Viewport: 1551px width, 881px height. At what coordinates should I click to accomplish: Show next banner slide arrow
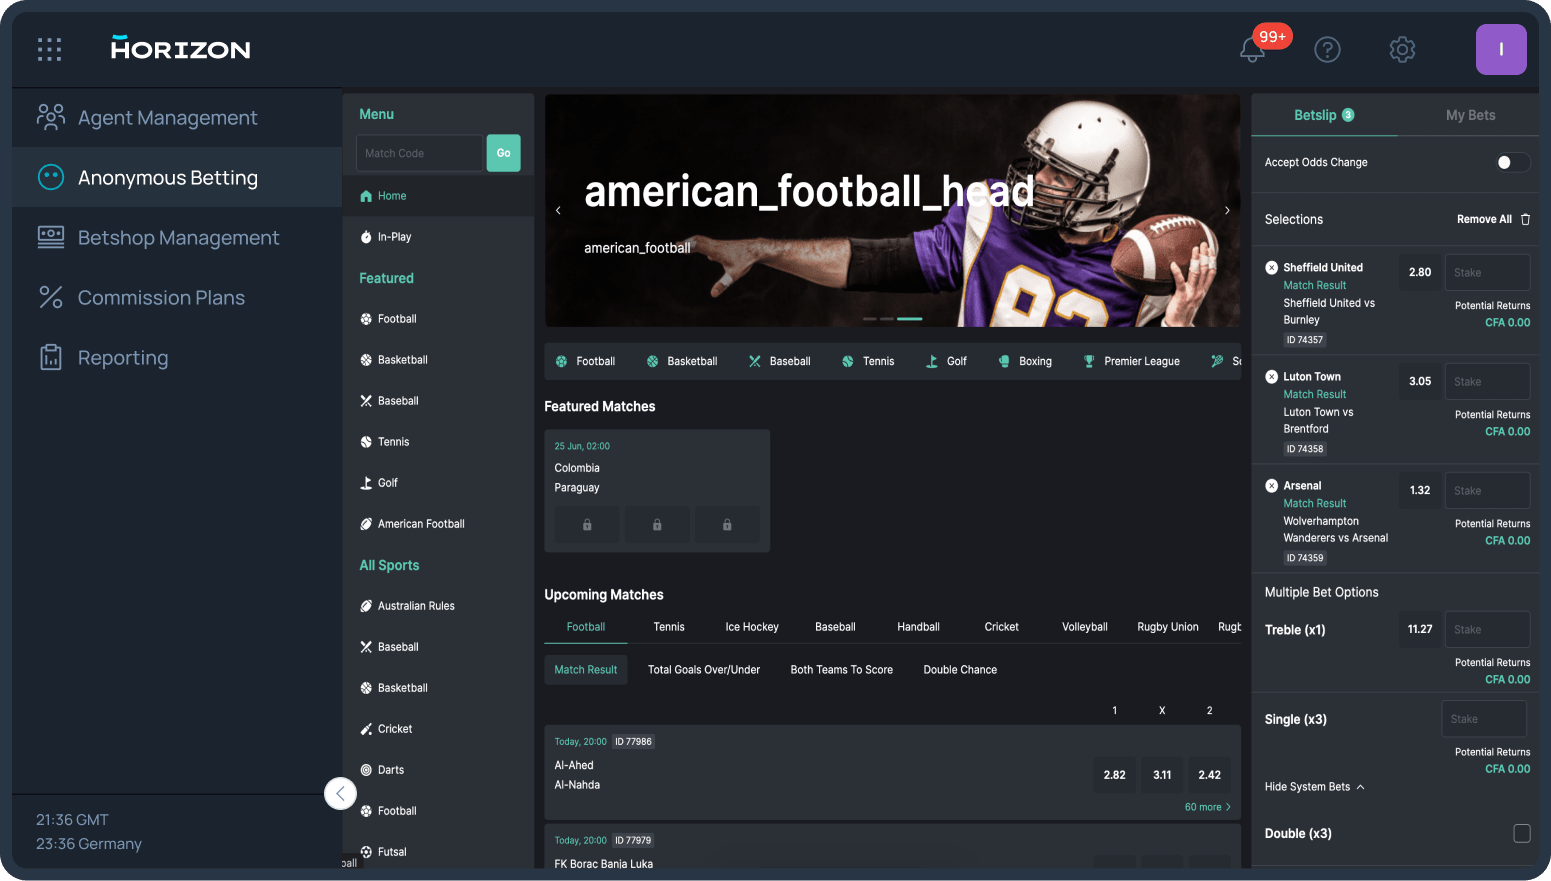[x=1227, y=210]
